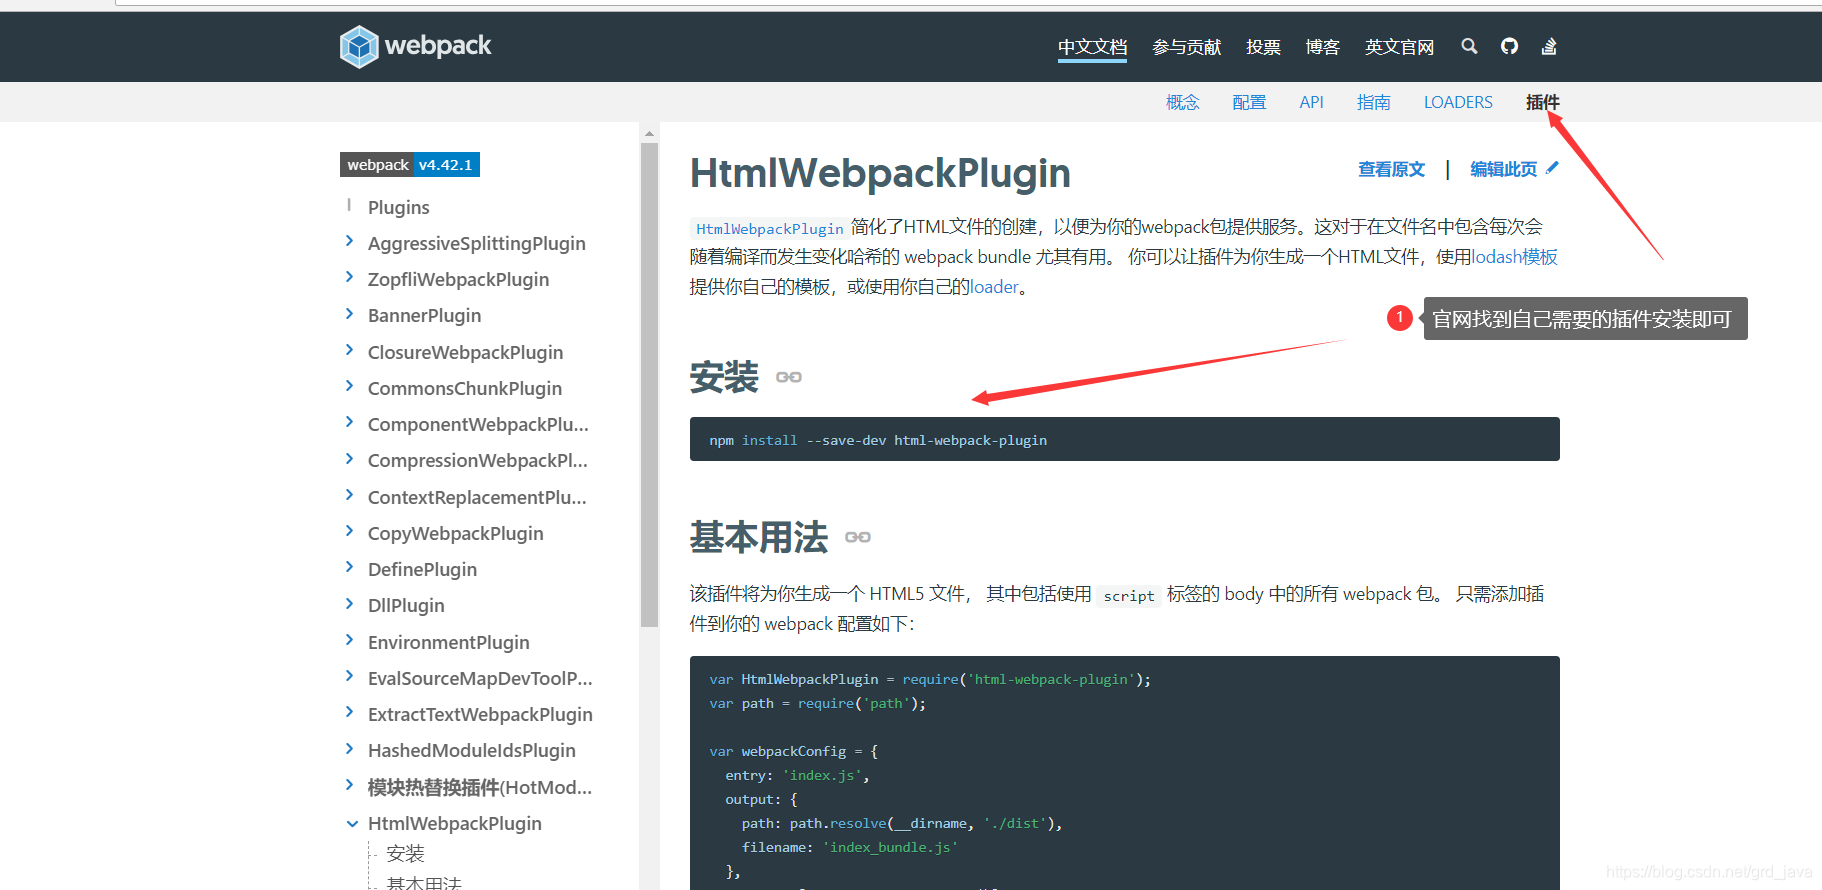Expand the BannerPlugin chevron
Screen dimensions: 1822x890
[x=349, y=313]
